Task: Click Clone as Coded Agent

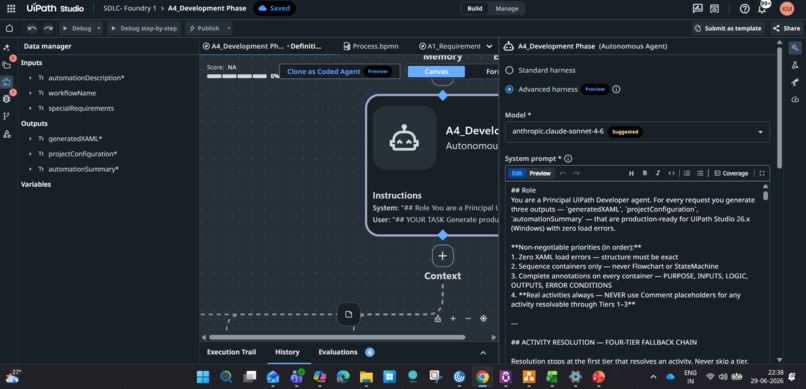Action: point(339,71)
